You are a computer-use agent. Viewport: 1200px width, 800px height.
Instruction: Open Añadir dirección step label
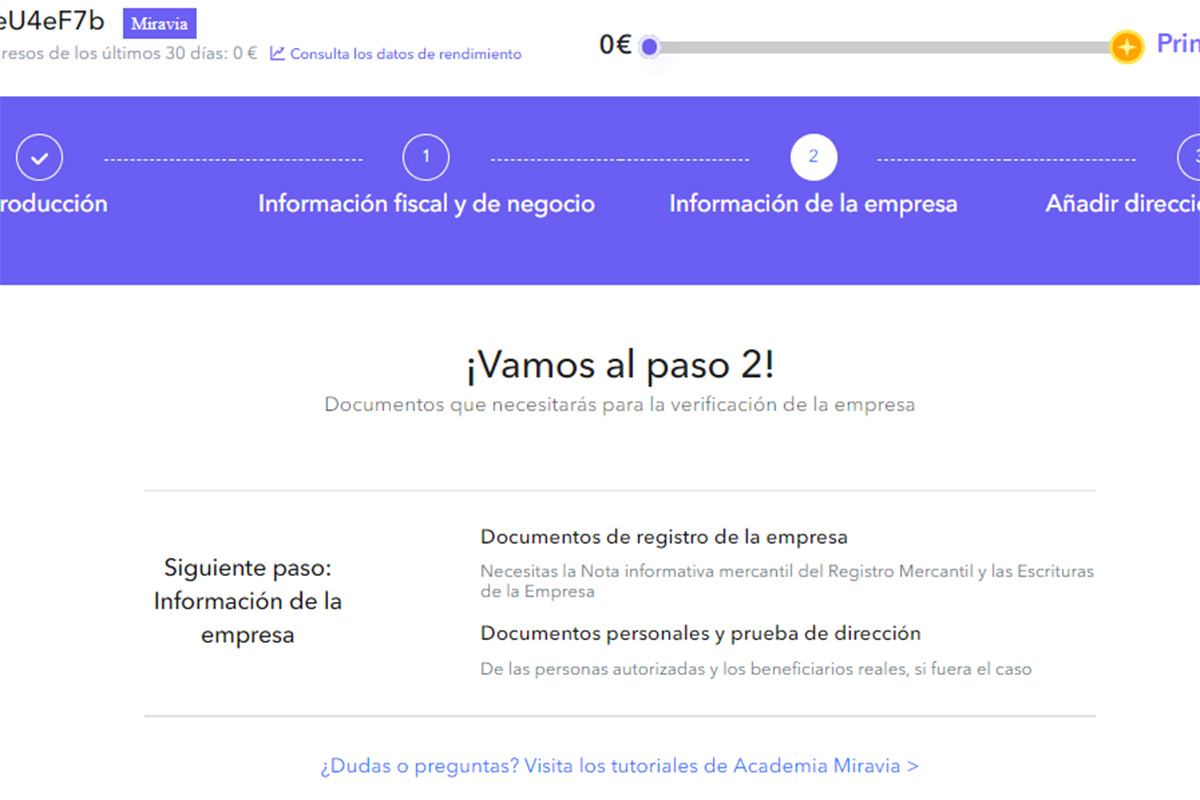(1122, 204)
